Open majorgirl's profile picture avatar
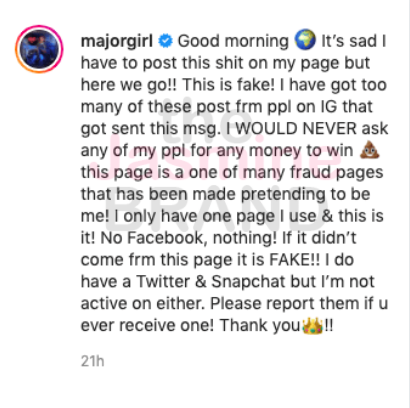 point(39,49)
